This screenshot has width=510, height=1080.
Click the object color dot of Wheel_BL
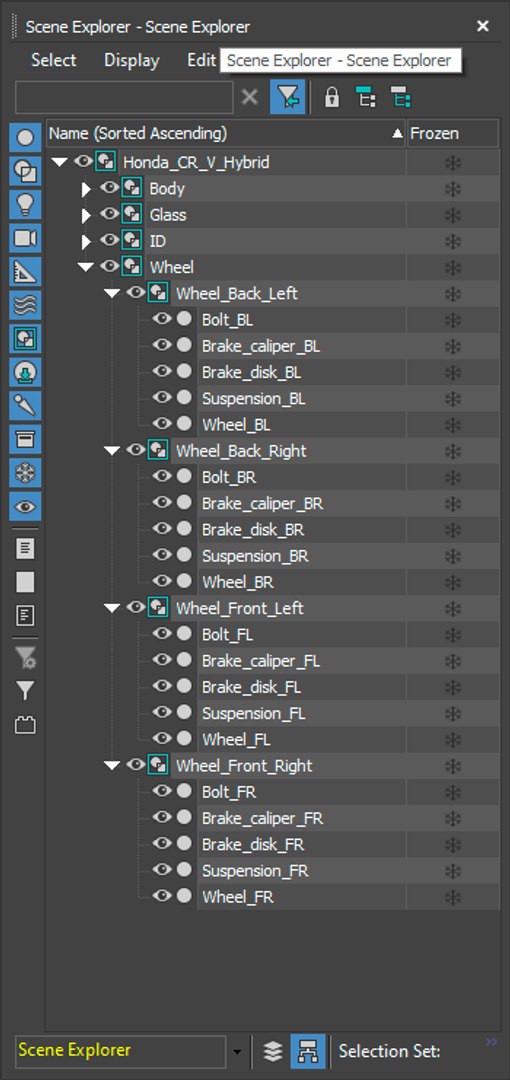(184, 423)
